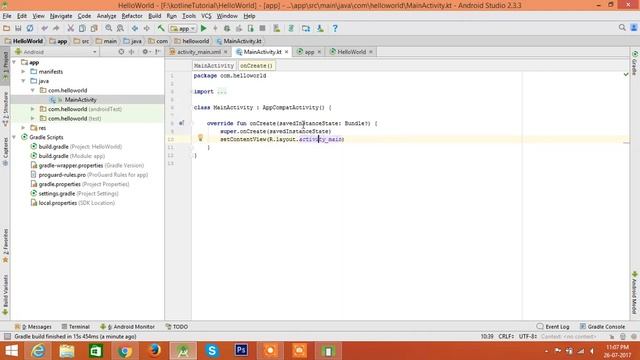Click the scroll from source target icon

121,52
